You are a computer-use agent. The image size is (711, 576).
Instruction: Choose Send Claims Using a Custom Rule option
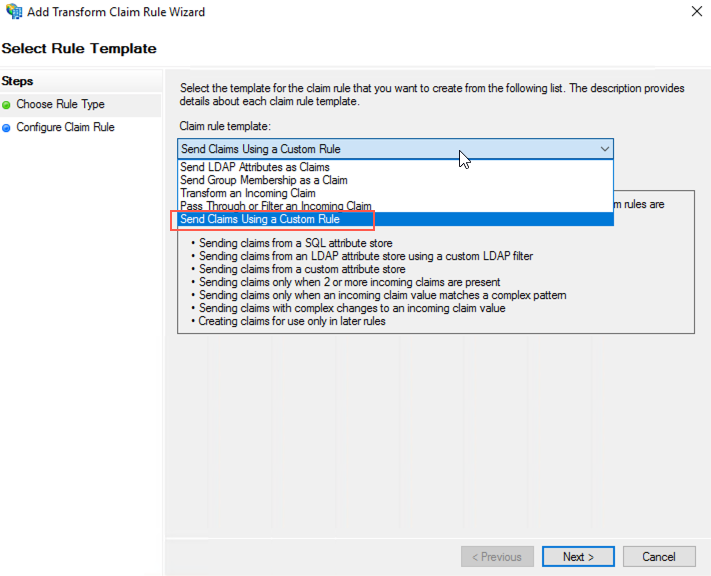[x=260, y=219]
